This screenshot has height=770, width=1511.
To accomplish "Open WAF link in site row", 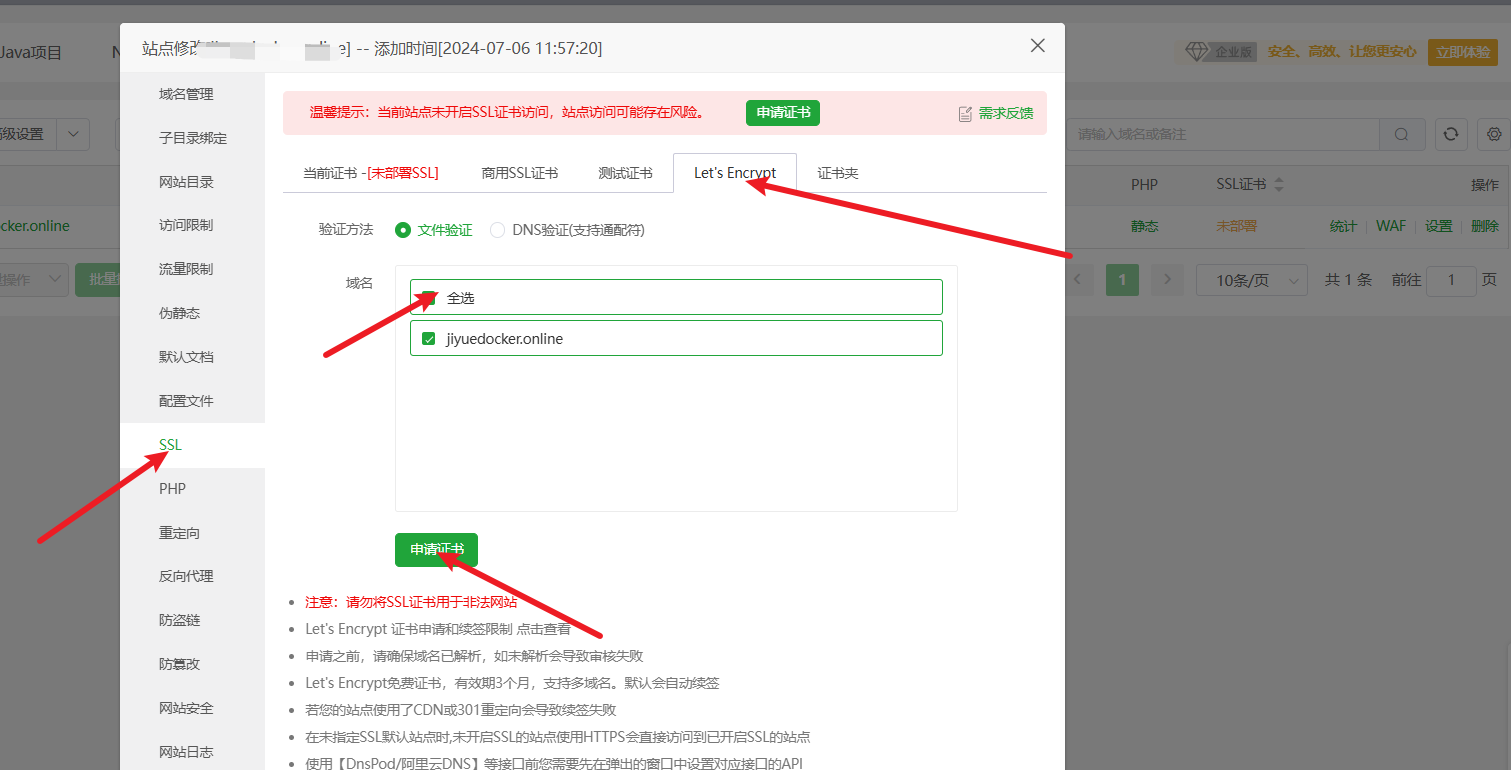I will (x=1391, y=226).
